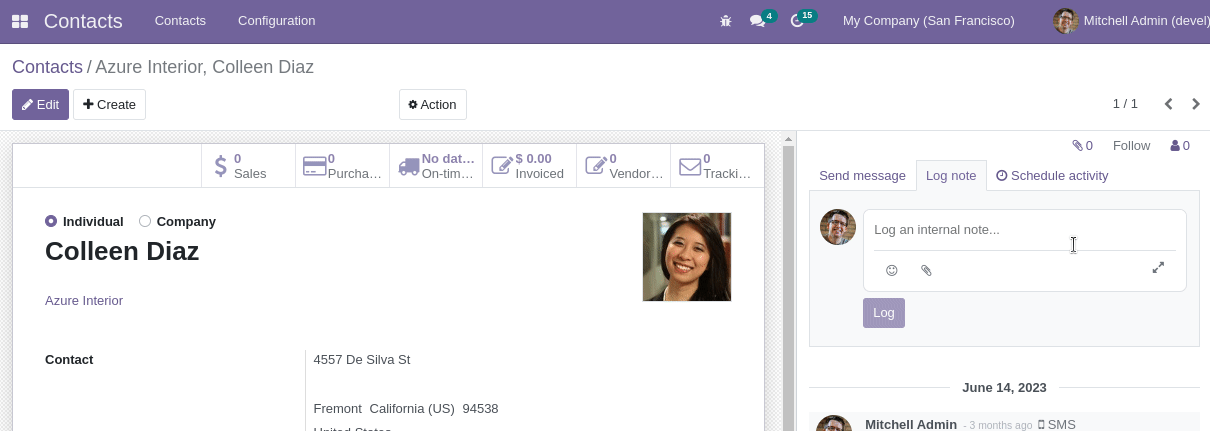The width and height of the screenshot is (1210, 431).
Task: Click Mitchell Admin message author name
Action: pos(911,424)
